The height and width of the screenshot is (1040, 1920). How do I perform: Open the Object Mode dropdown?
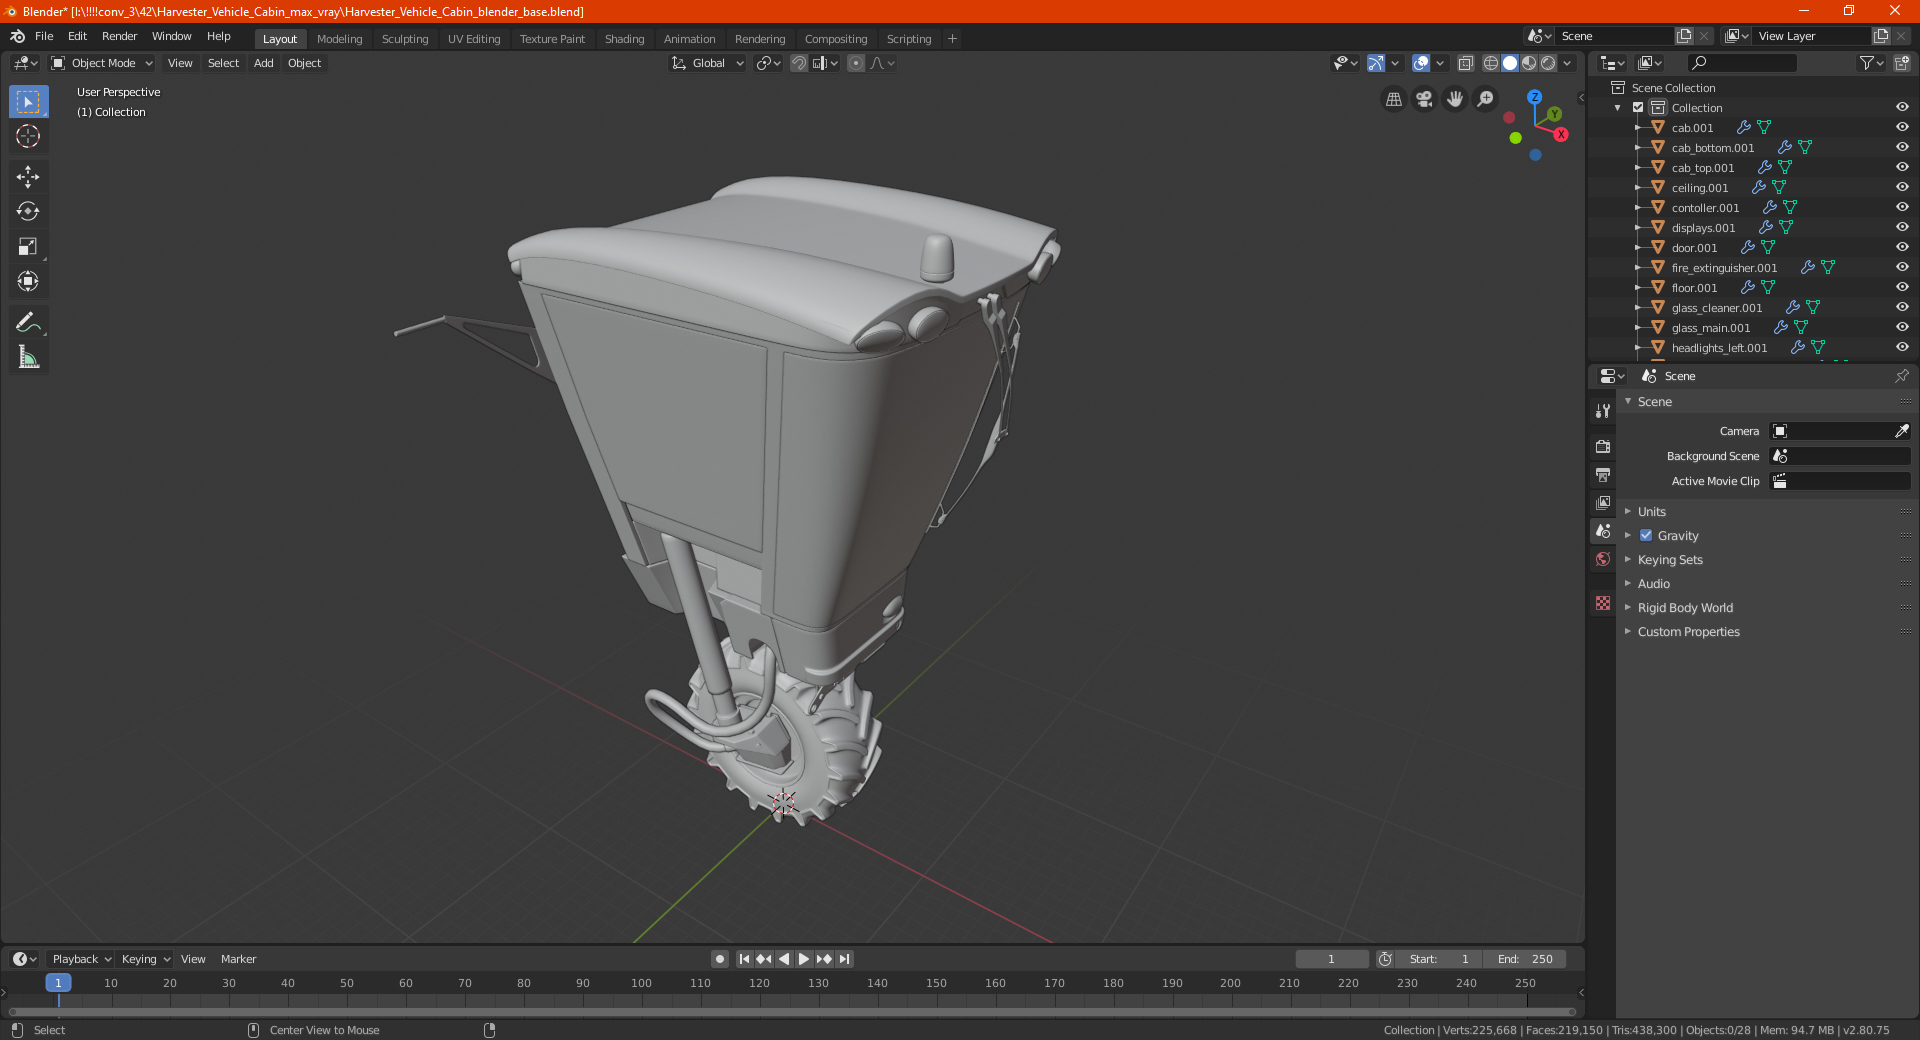[x=102, y=63]
